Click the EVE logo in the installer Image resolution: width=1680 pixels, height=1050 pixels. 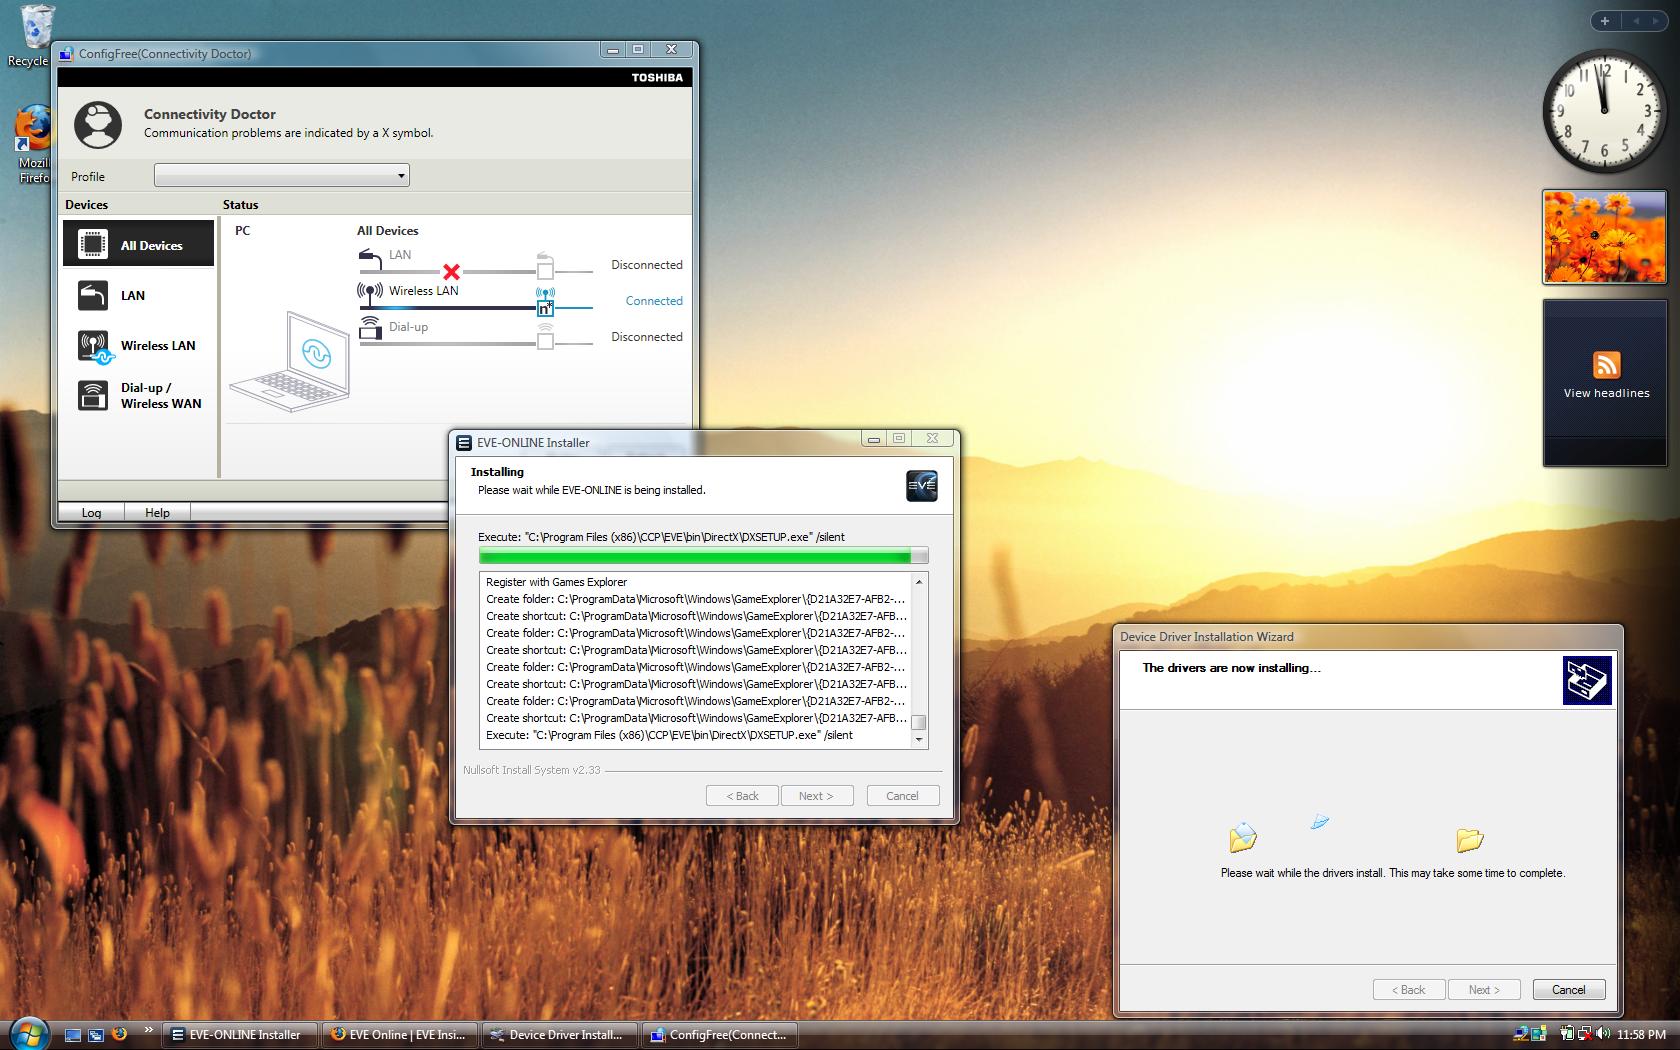pyautogui.click(x=921, y=485)
